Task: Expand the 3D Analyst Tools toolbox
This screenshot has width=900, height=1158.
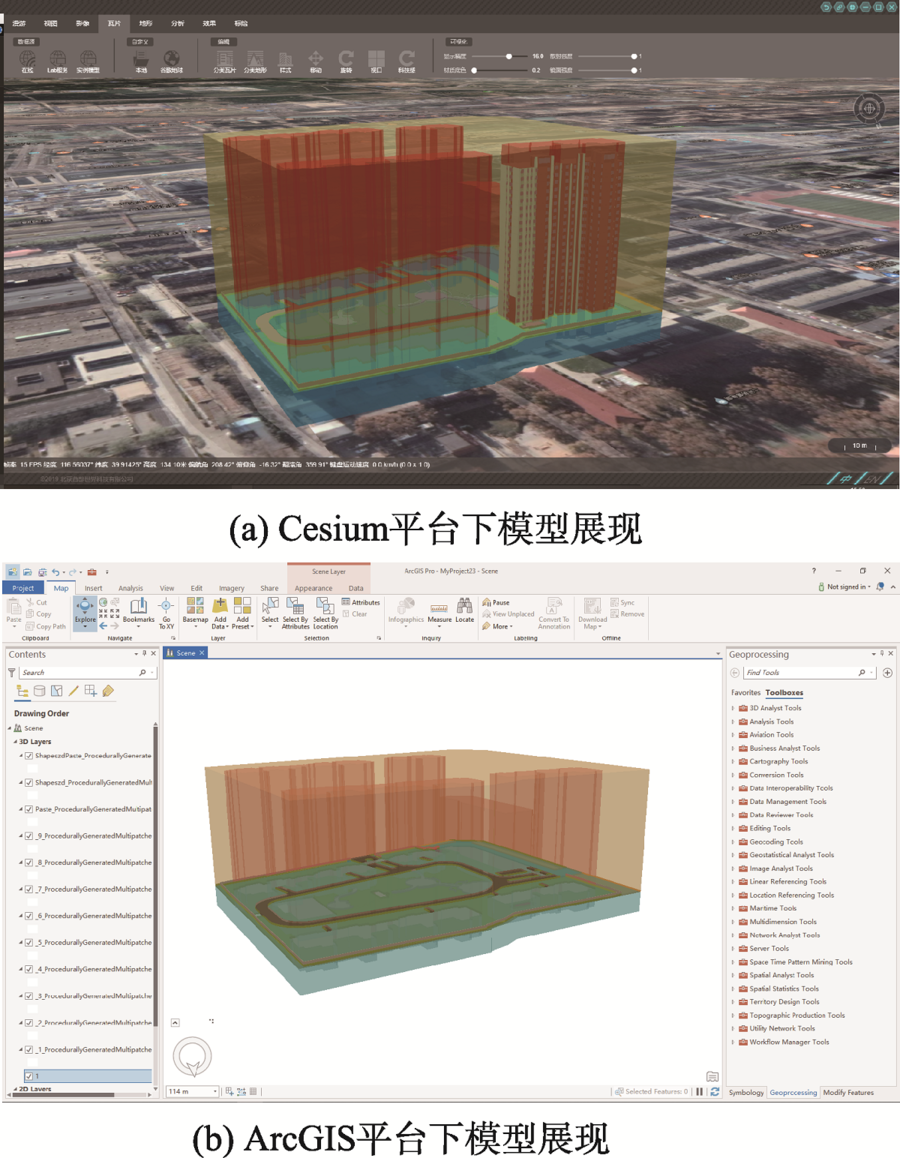Action: (x=733, y=708)
